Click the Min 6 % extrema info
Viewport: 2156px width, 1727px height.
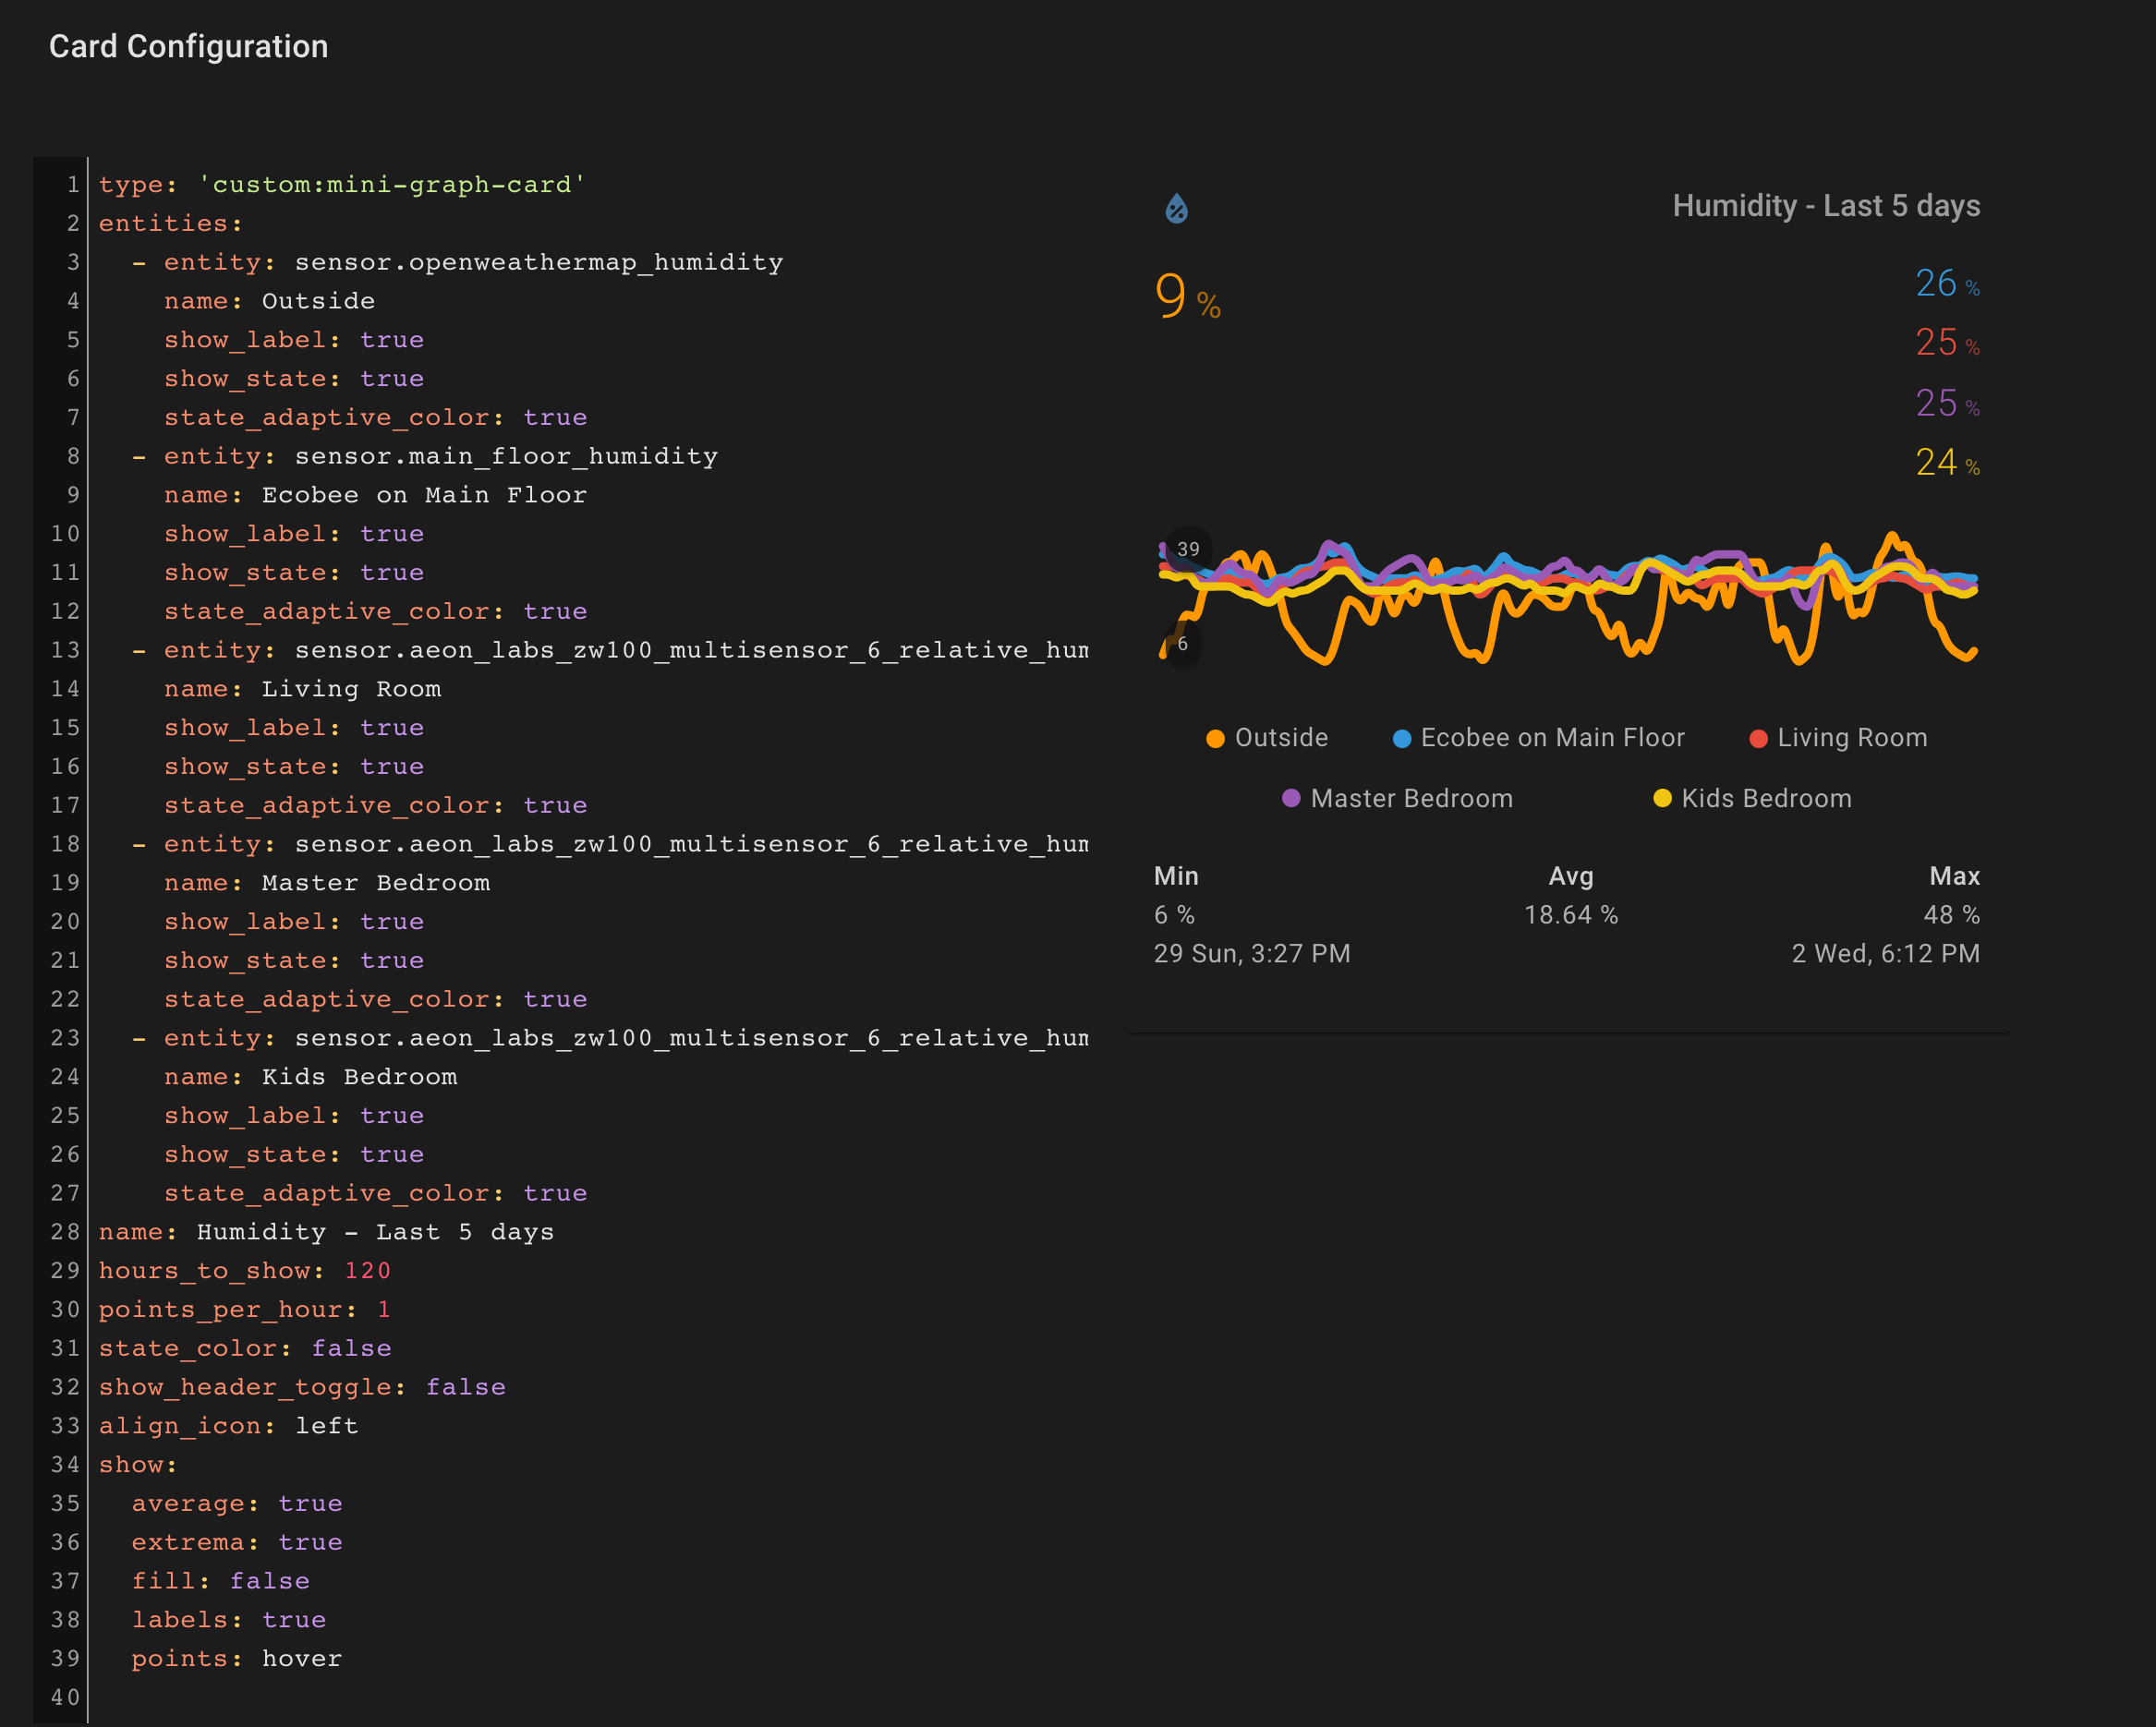[x=1174, y=915]
